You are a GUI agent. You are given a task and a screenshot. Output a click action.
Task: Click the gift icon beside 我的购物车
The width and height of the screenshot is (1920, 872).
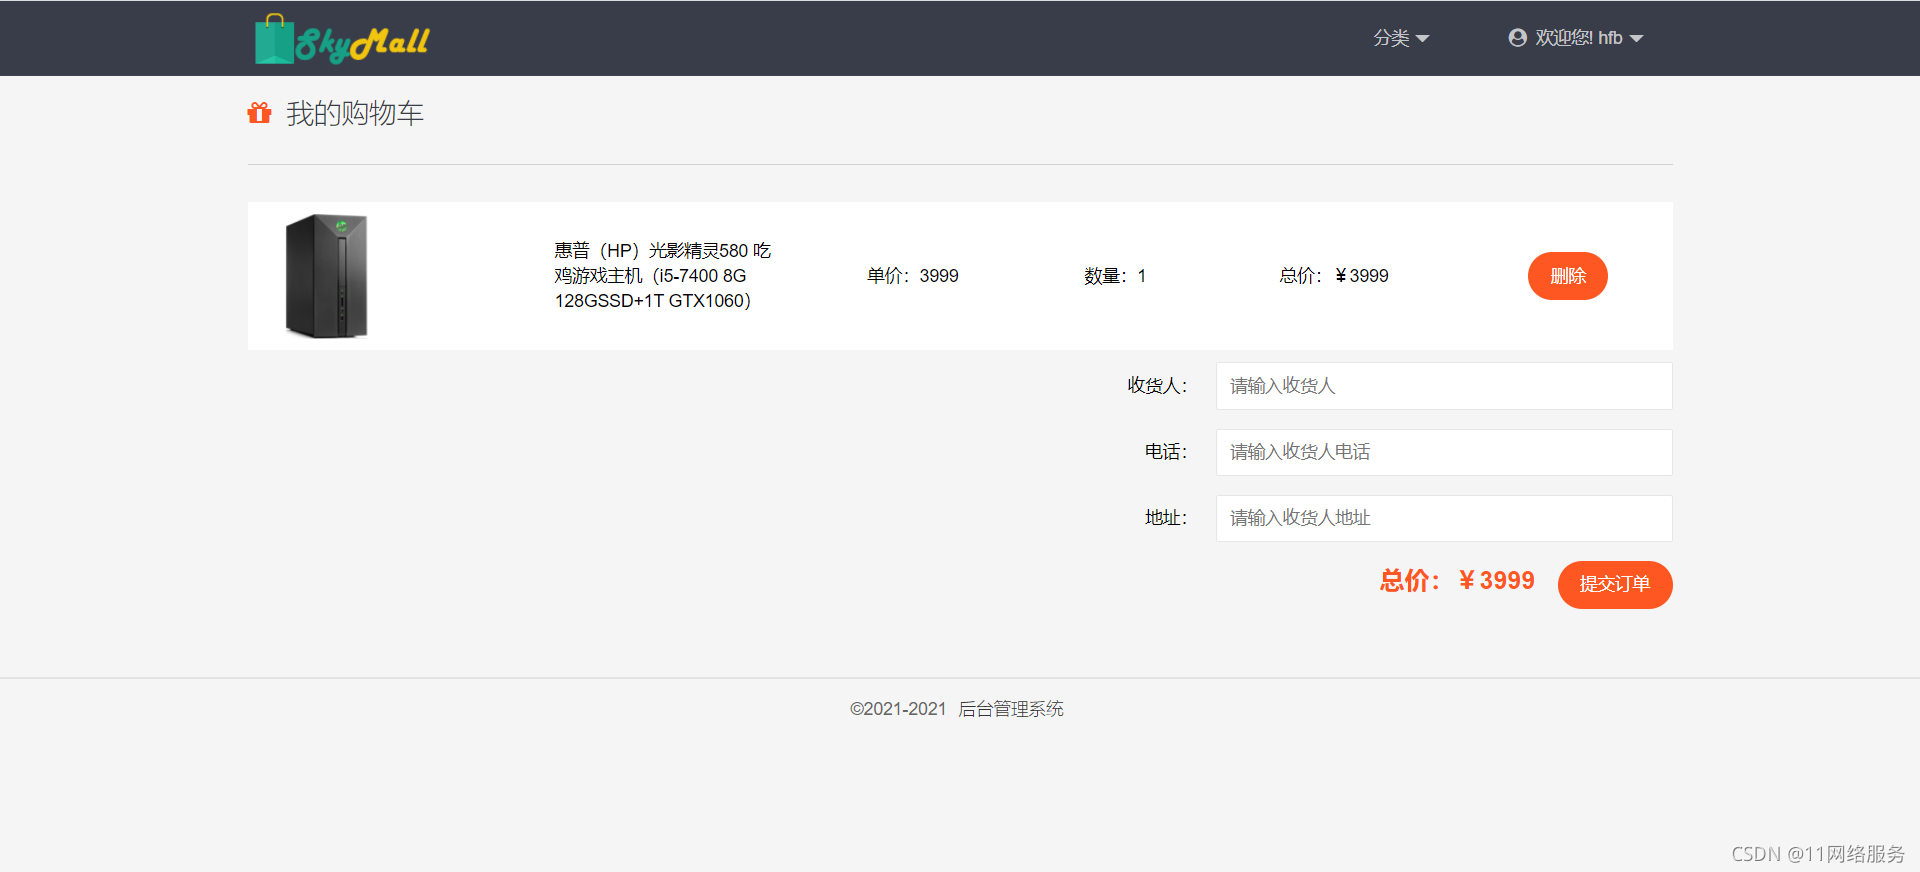[x=259, y=113]
